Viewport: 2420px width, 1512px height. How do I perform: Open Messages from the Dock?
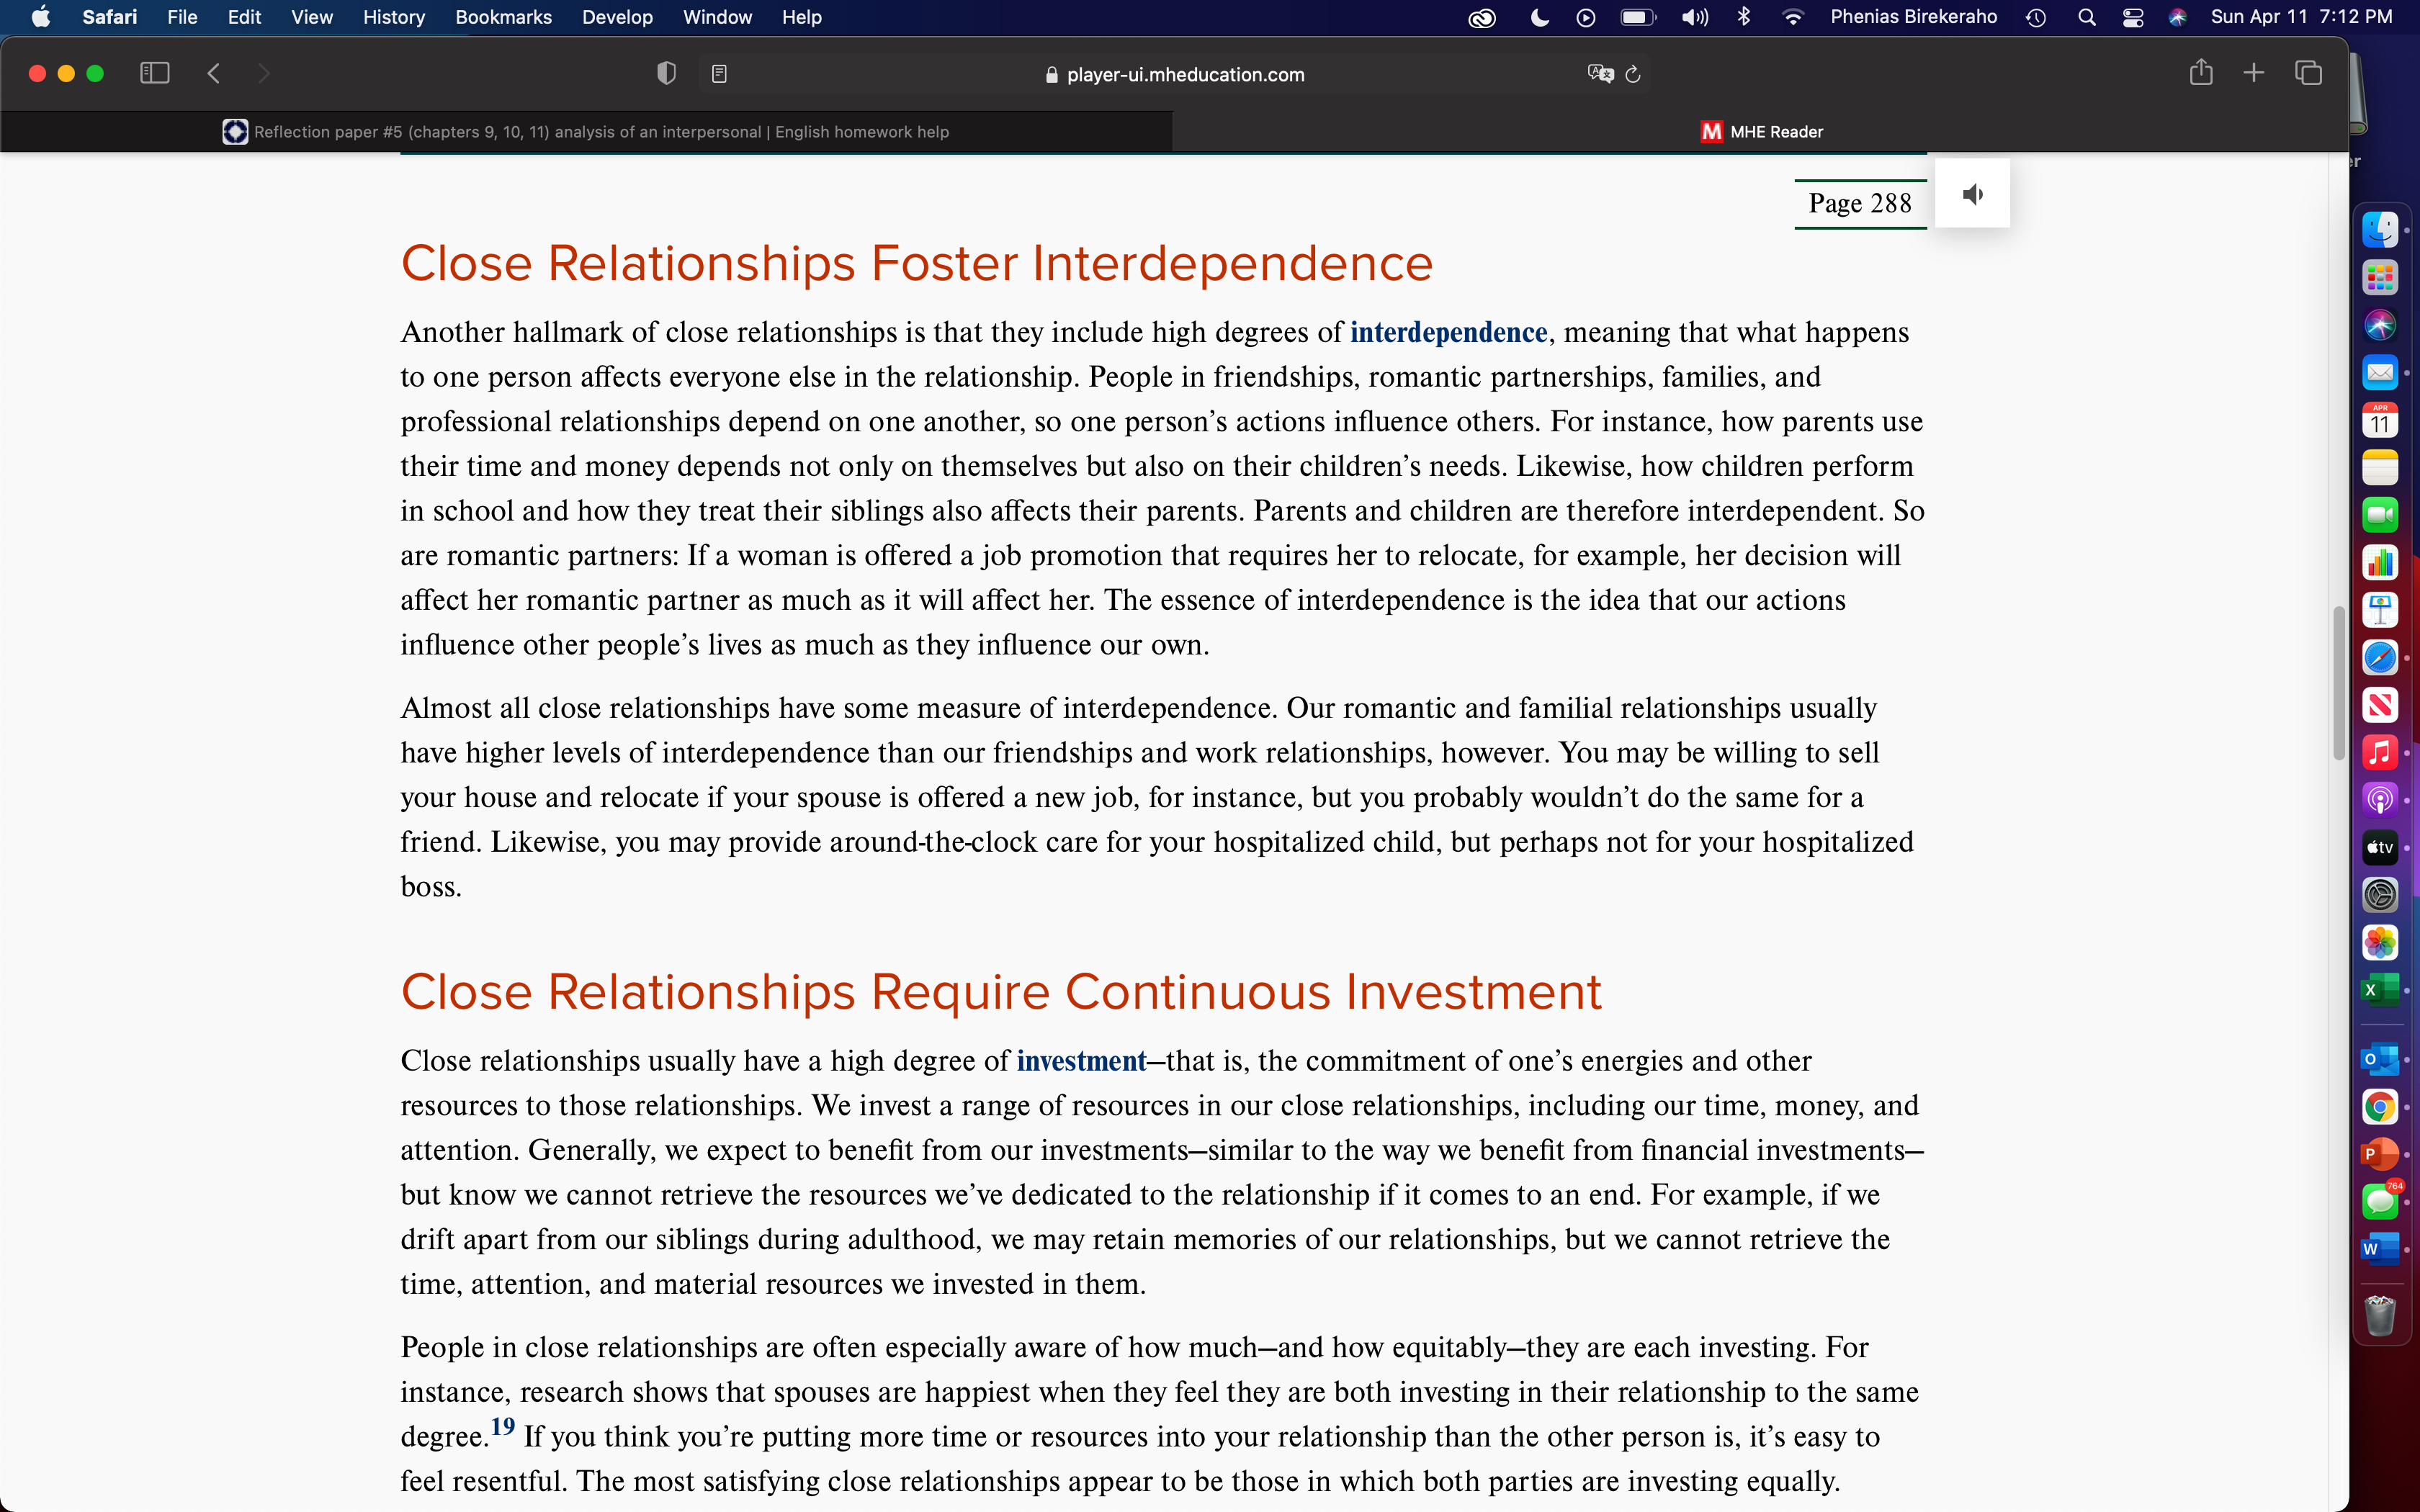pyautogui.click(x=2380, y=1201)
